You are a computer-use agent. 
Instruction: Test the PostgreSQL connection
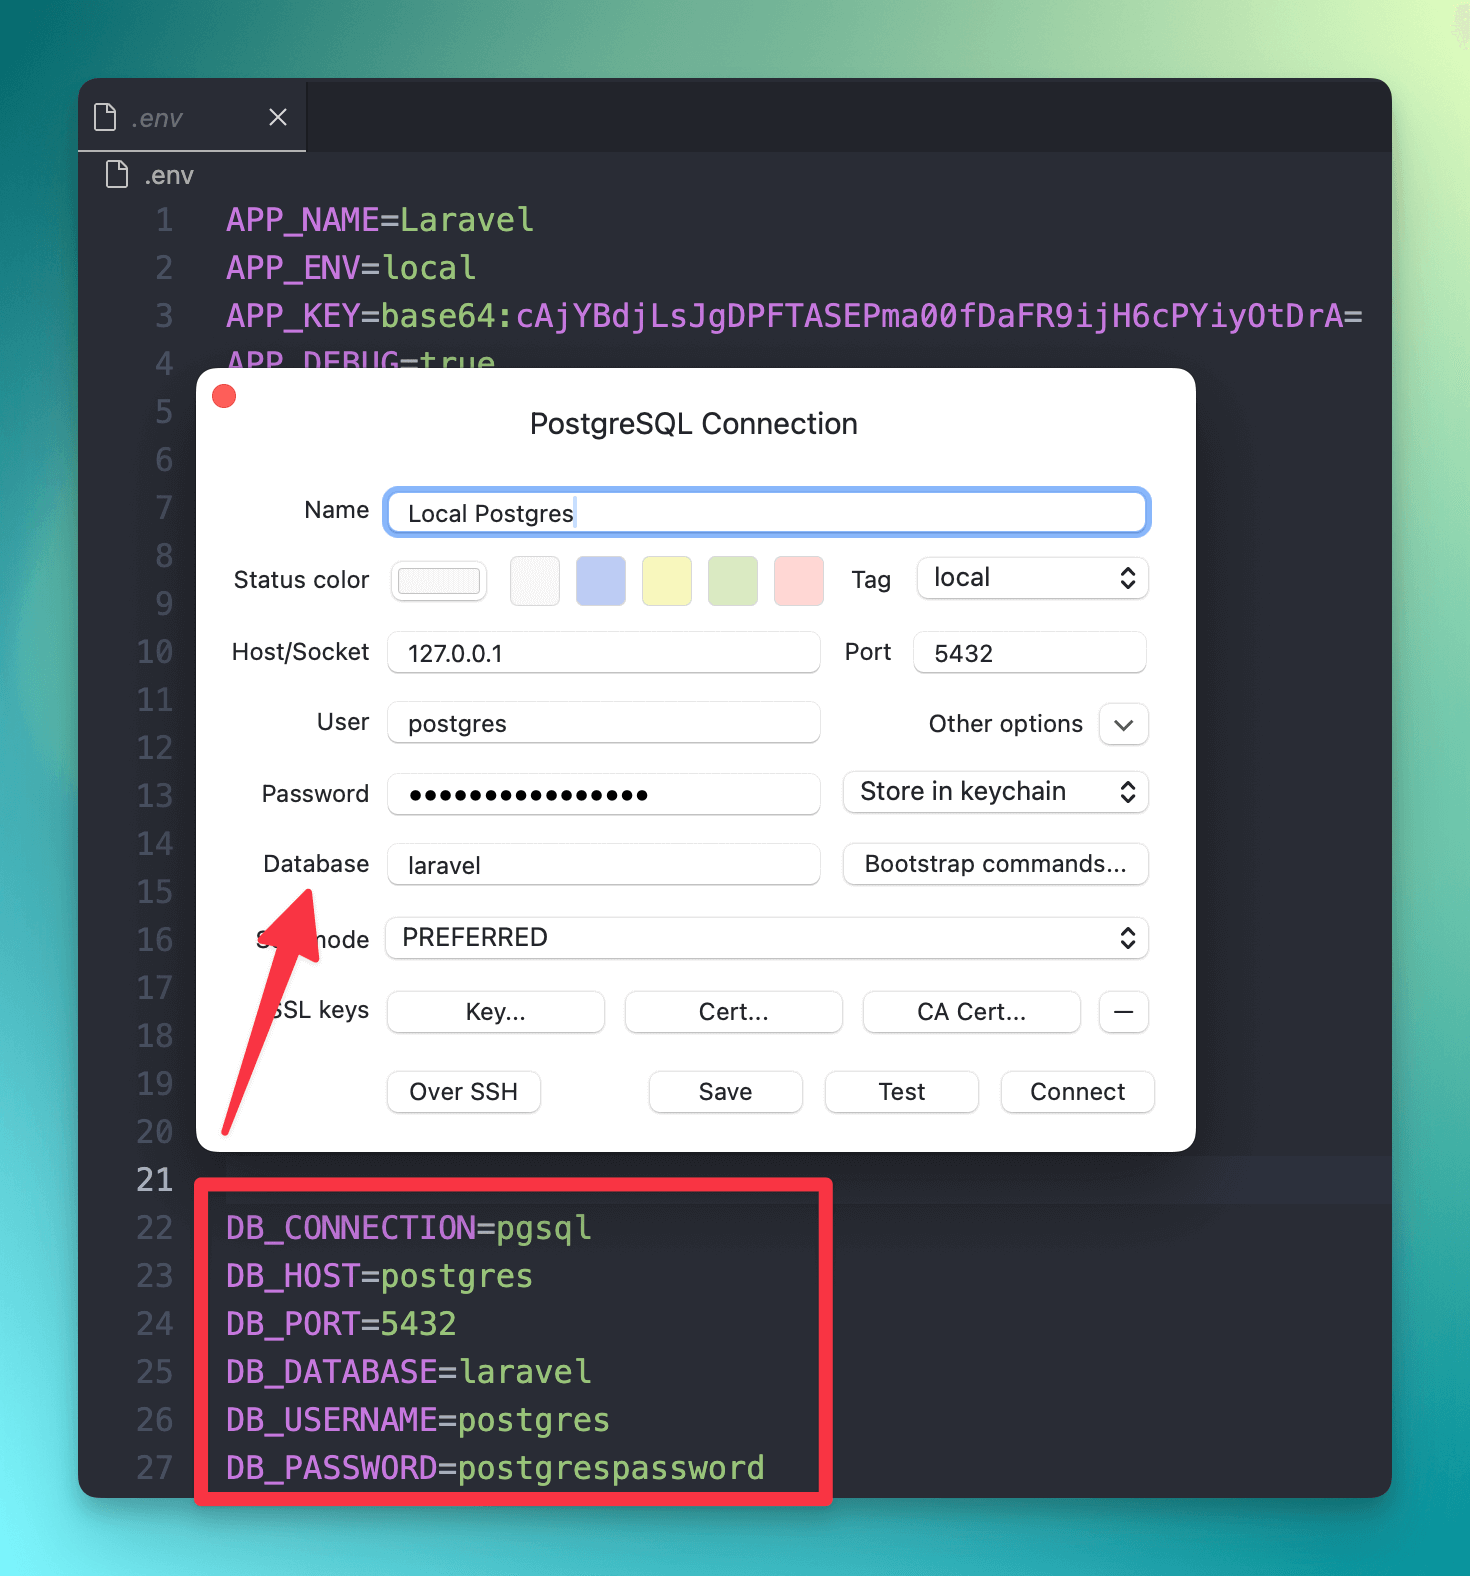902,1092
